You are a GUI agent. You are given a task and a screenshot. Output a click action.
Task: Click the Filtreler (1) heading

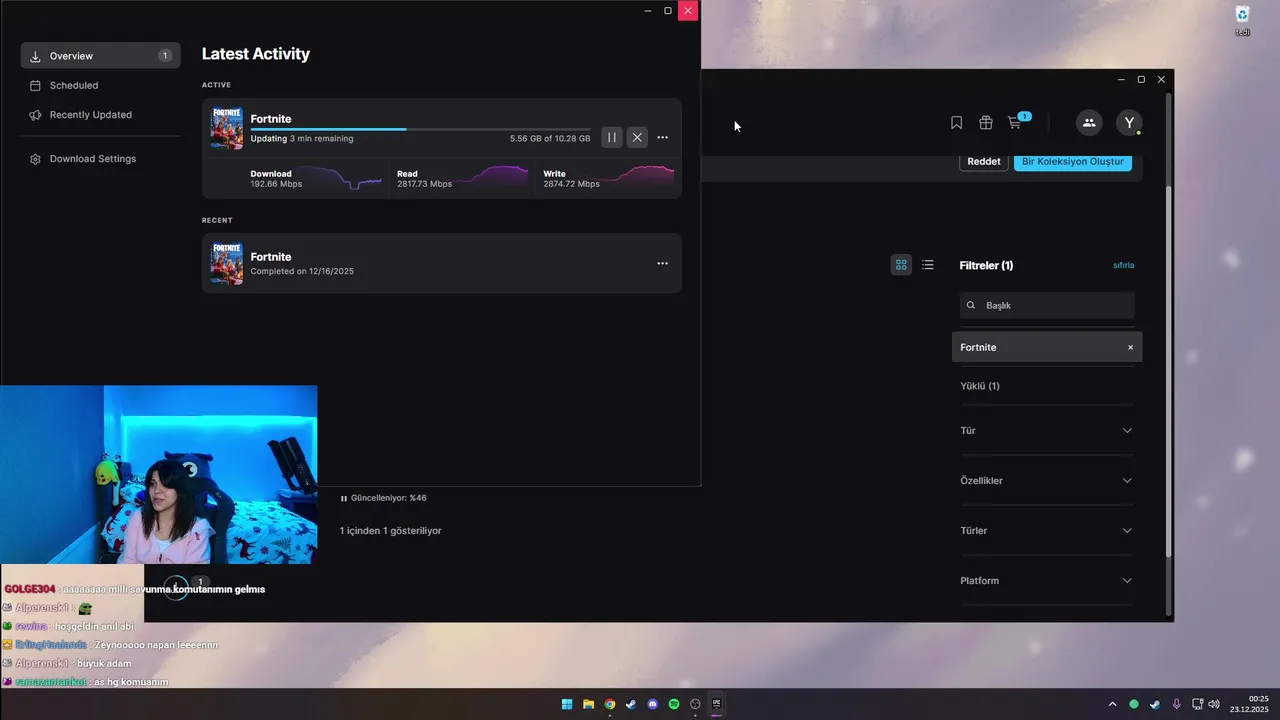[987, 266]
